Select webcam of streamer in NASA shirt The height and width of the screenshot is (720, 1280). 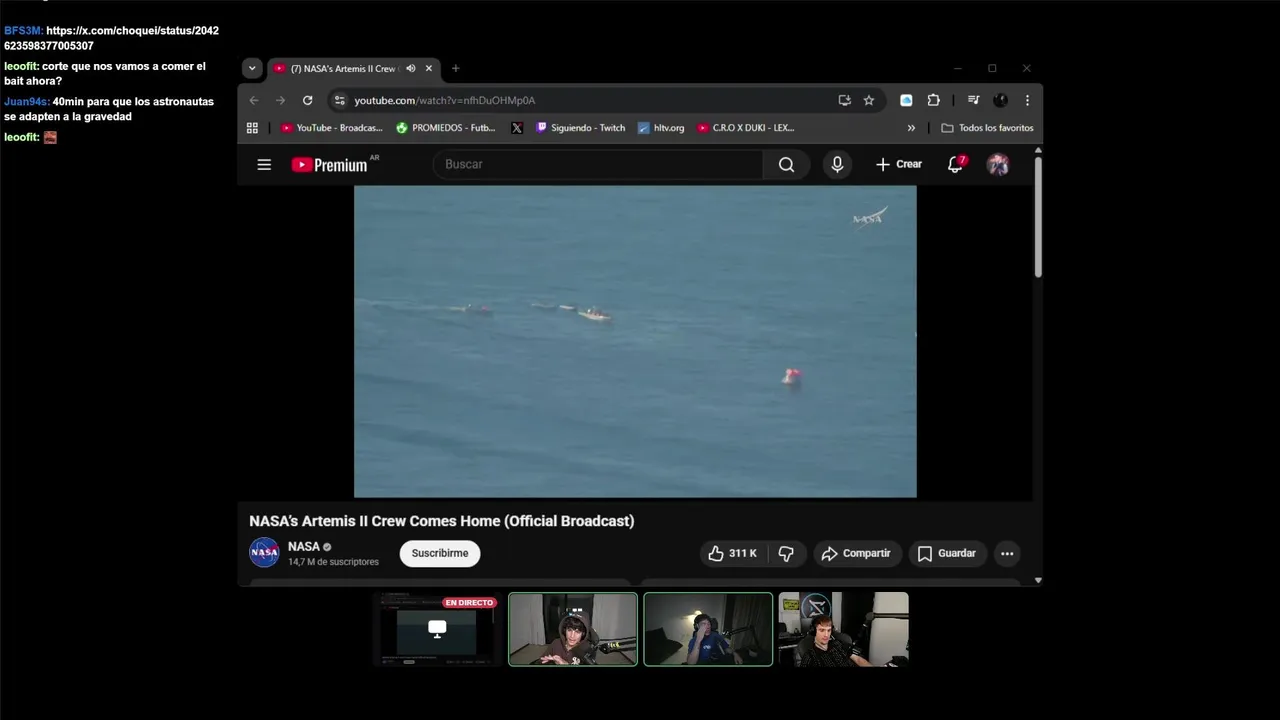(x=708, y=629)
